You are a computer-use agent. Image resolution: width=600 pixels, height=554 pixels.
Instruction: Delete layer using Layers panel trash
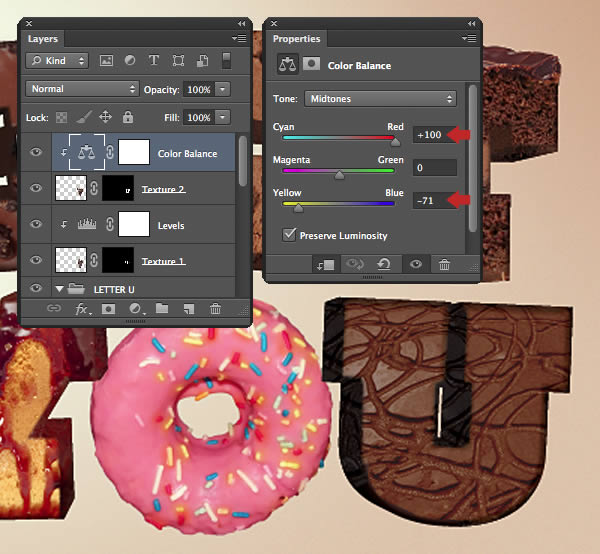coord(215,308)
